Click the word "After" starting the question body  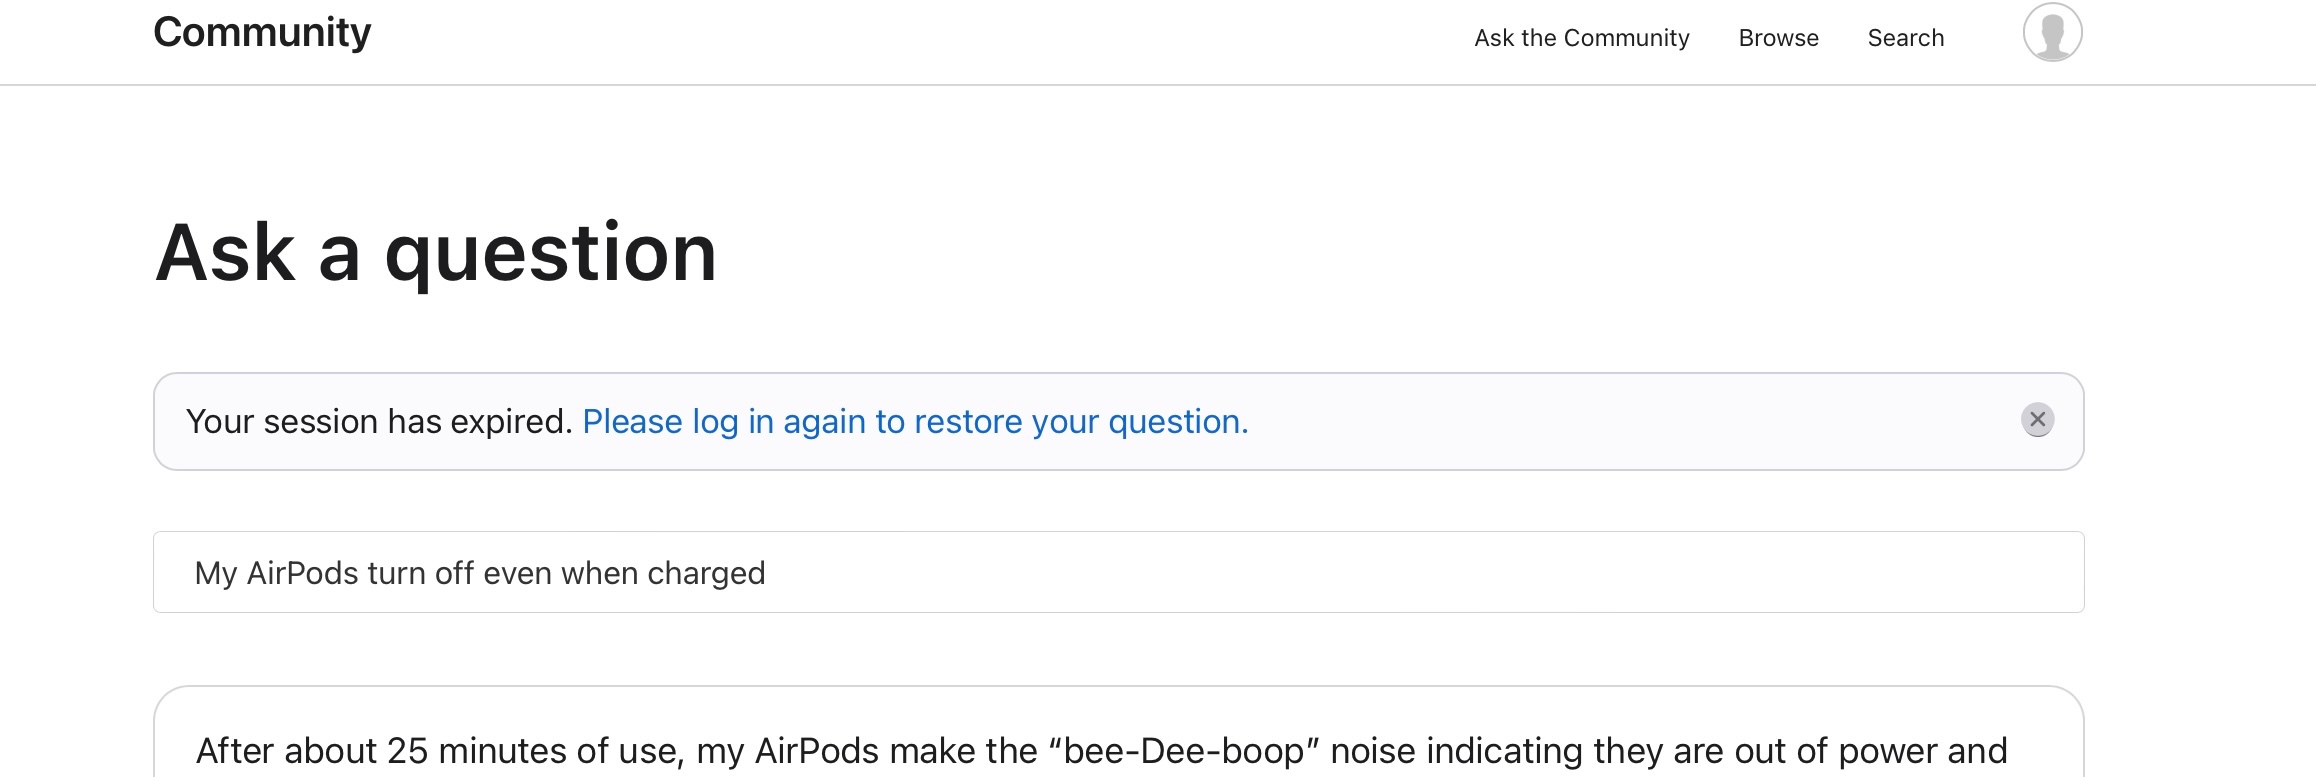click(x=235, y=751)
